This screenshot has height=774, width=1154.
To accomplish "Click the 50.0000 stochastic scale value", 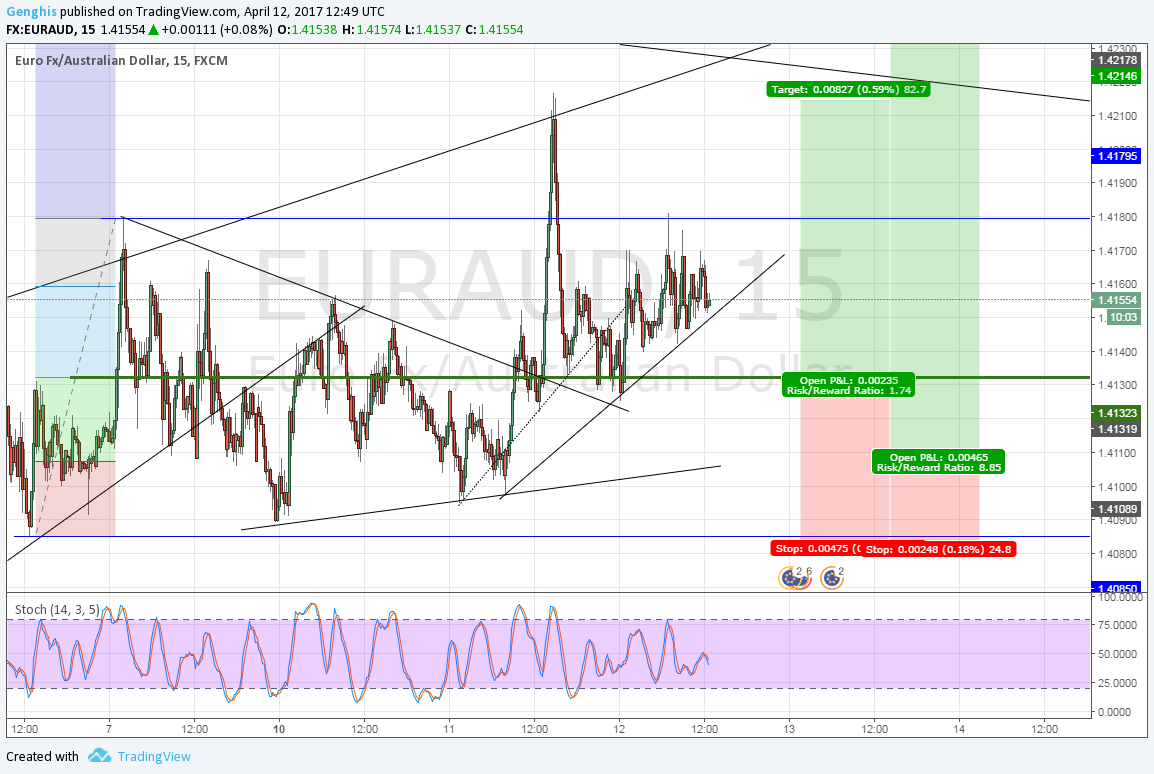I will (x=1116, y=653).
